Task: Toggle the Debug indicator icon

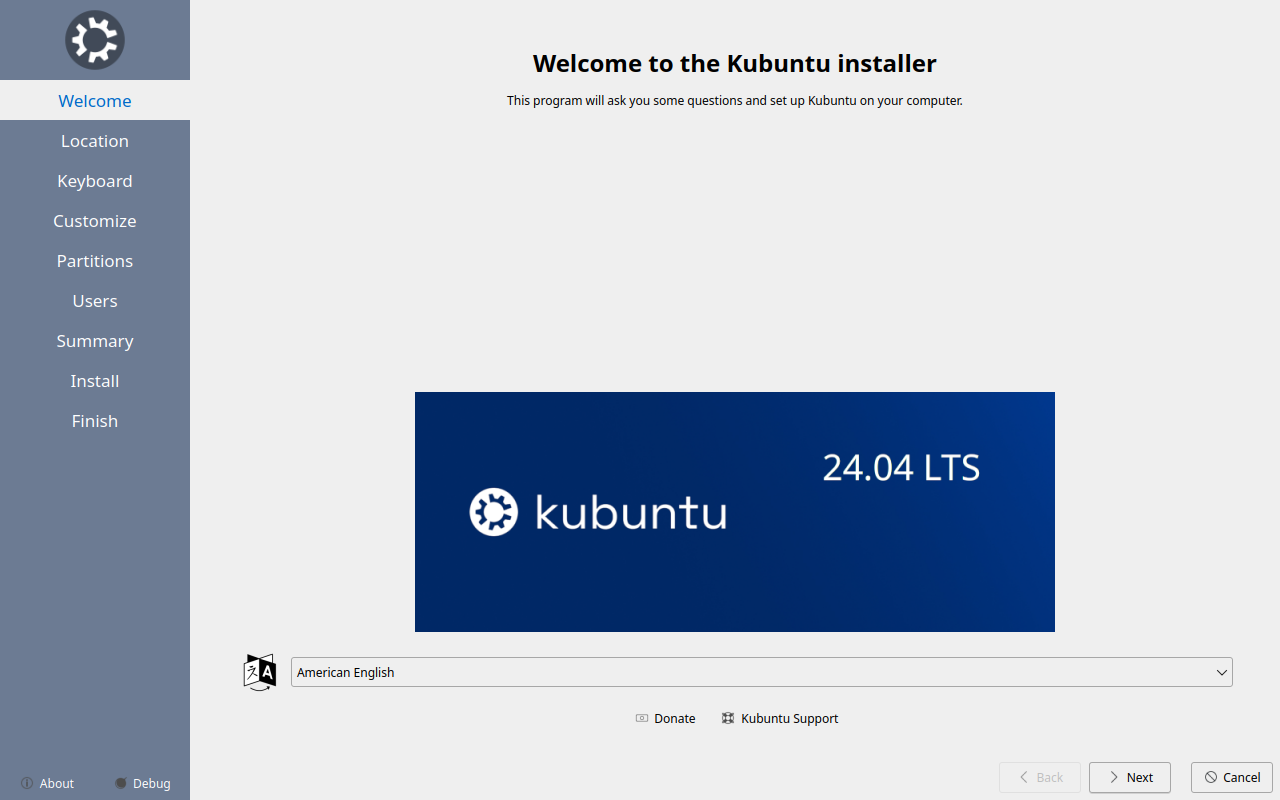Action: point(121,783)
